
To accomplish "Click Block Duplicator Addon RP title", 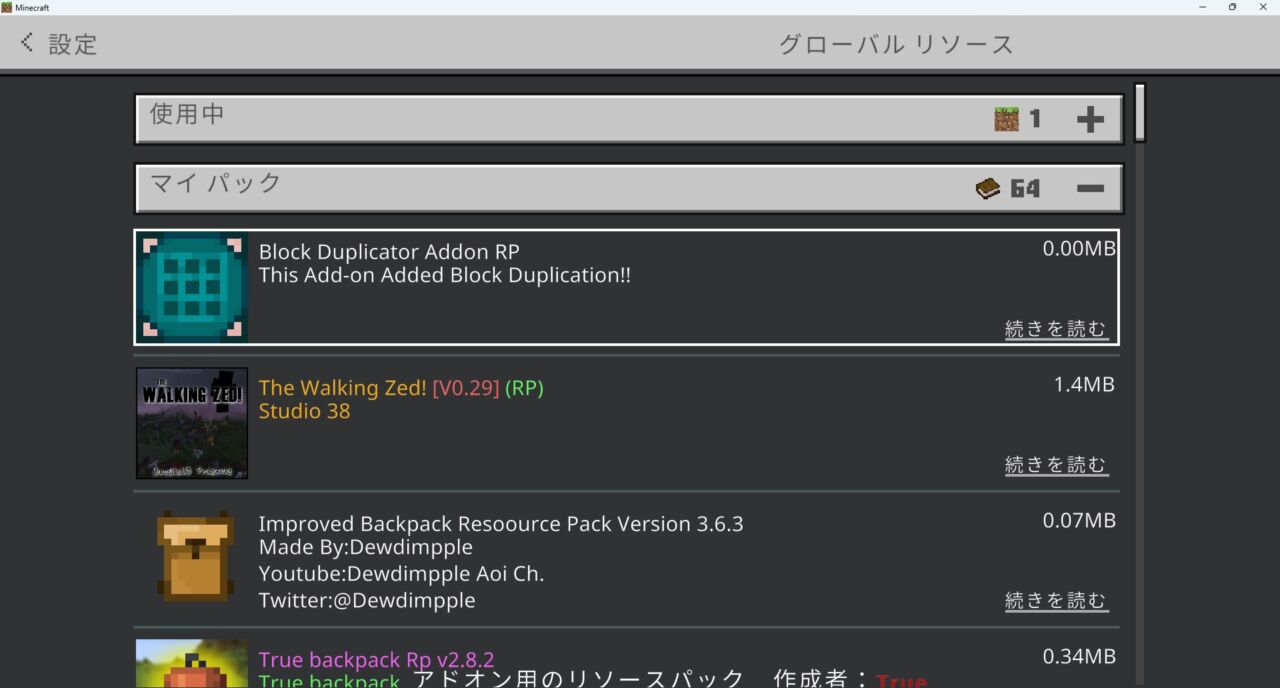I will [389, 251].
